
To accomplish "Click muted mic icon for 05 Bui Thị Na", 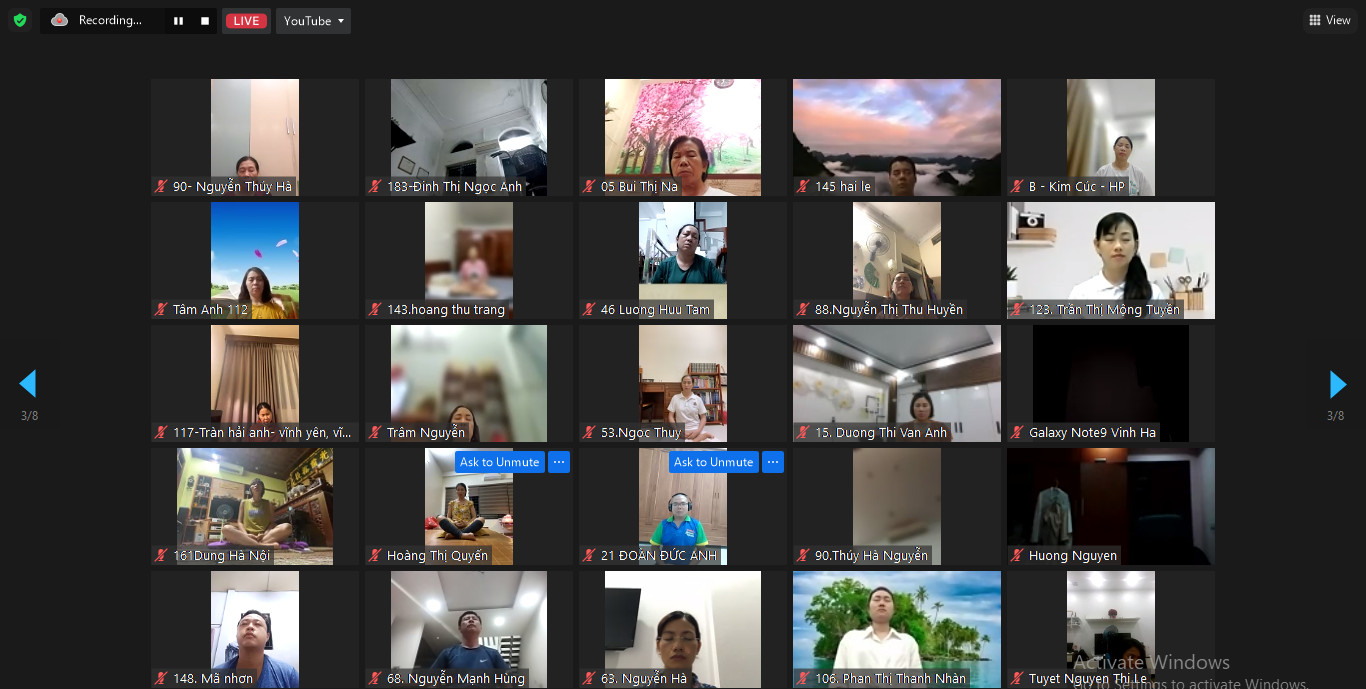I will pos(589,187).
